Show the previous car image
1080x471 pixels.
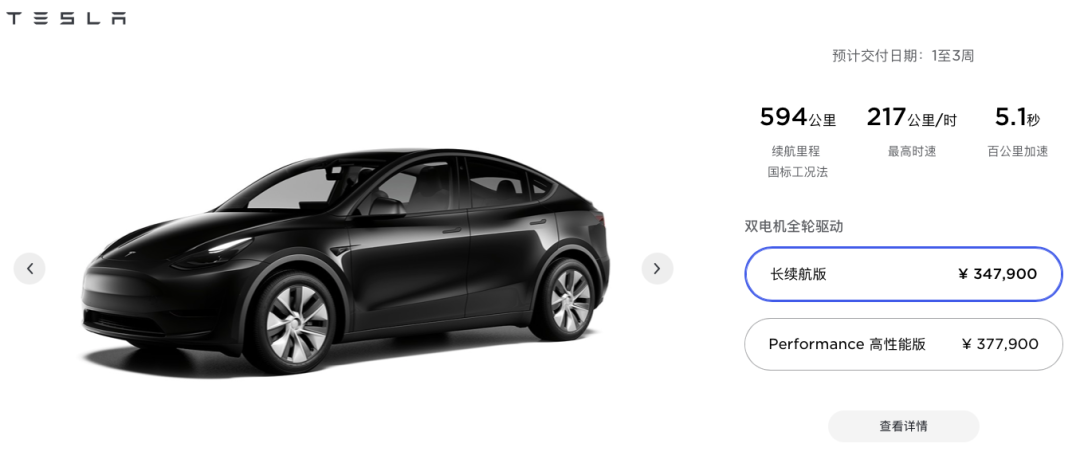[30, 269]
